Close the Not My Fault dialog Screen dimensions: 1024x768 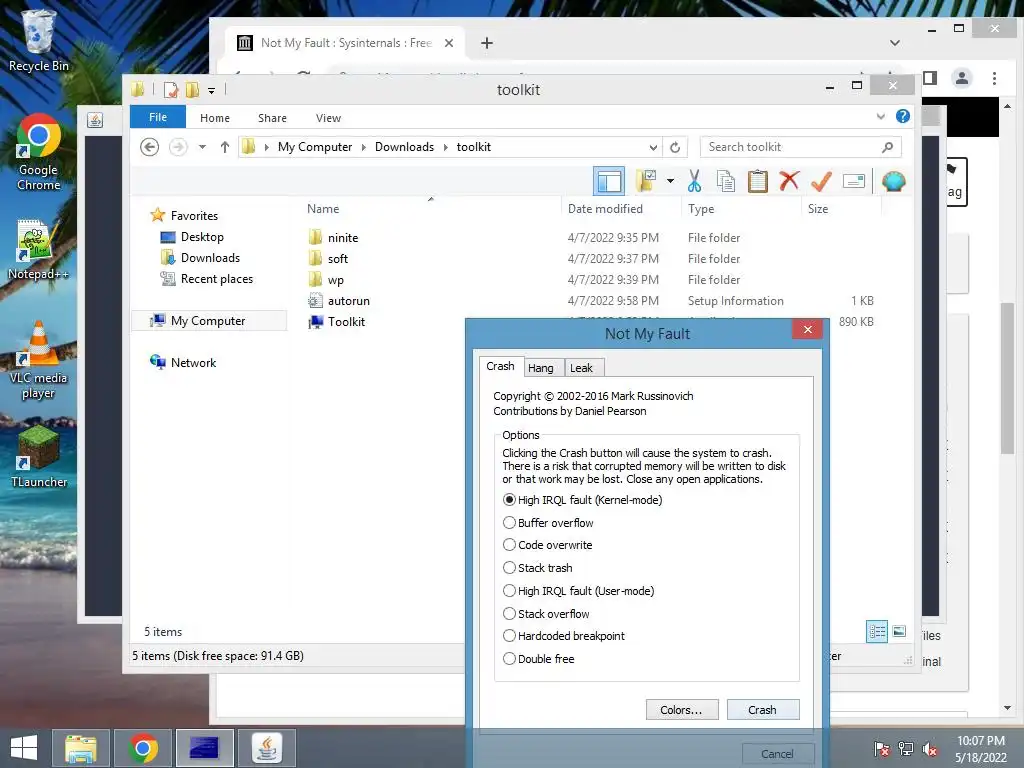807,329
